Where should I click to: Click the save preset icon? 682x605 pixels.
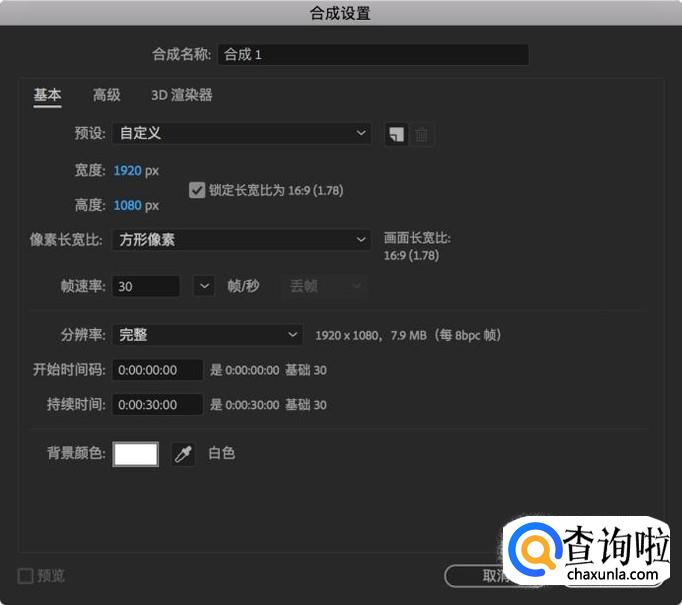(x=396, y=134)
